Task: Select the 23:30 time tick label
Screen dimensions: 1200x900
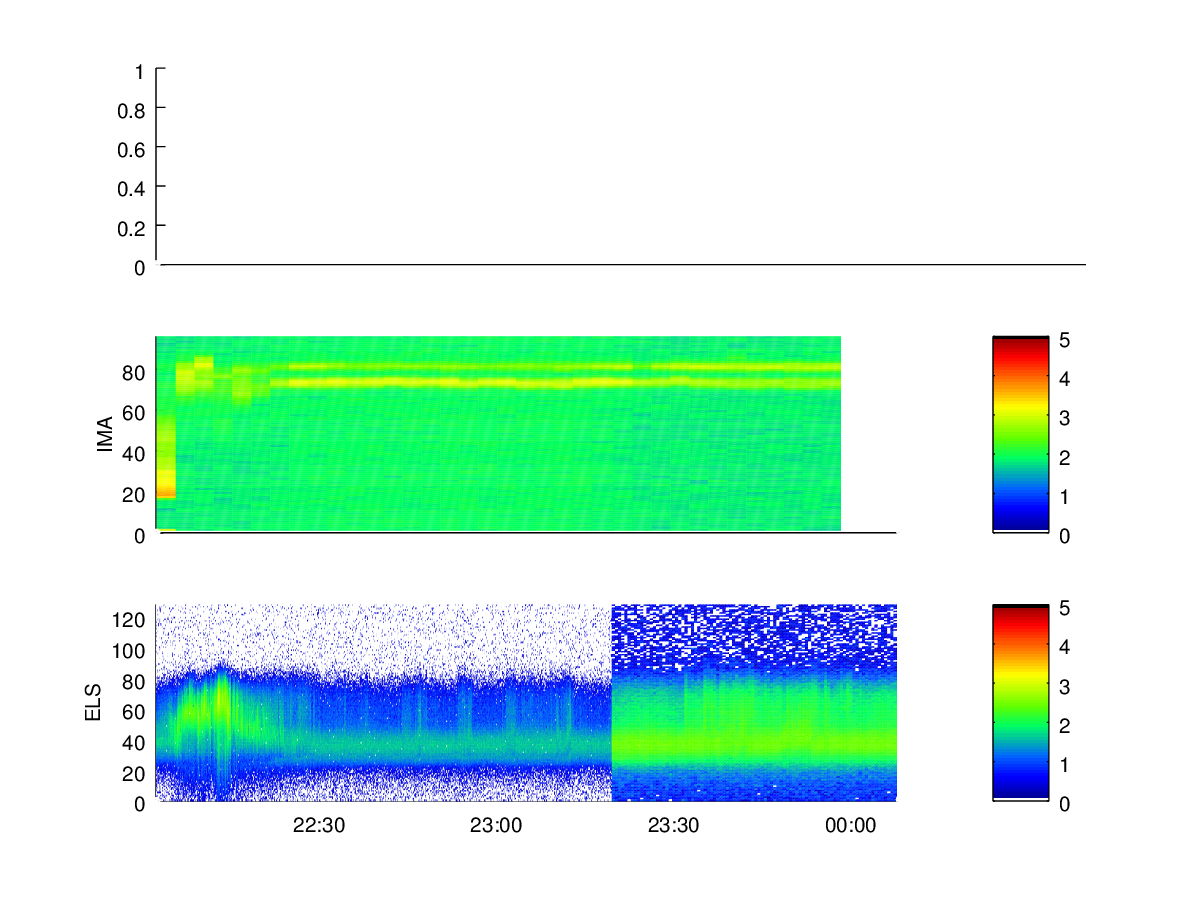Action: [674, 826]
